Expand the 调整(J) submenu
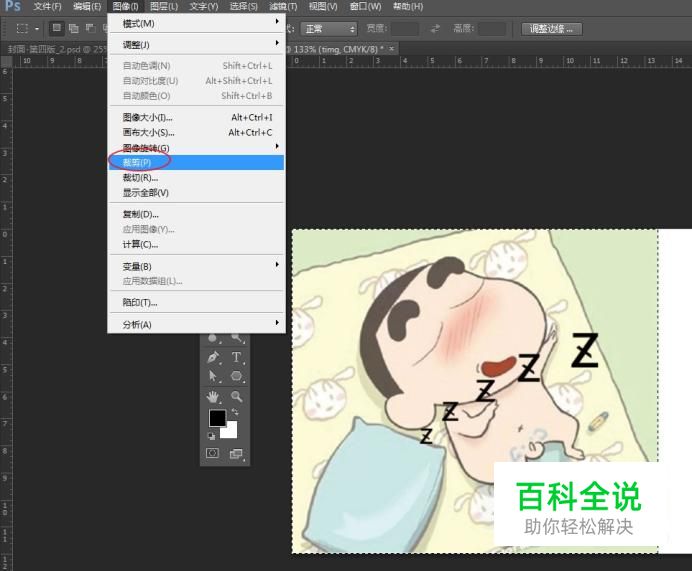The width and height of the screenshot is (692, 571). [196, 45]
